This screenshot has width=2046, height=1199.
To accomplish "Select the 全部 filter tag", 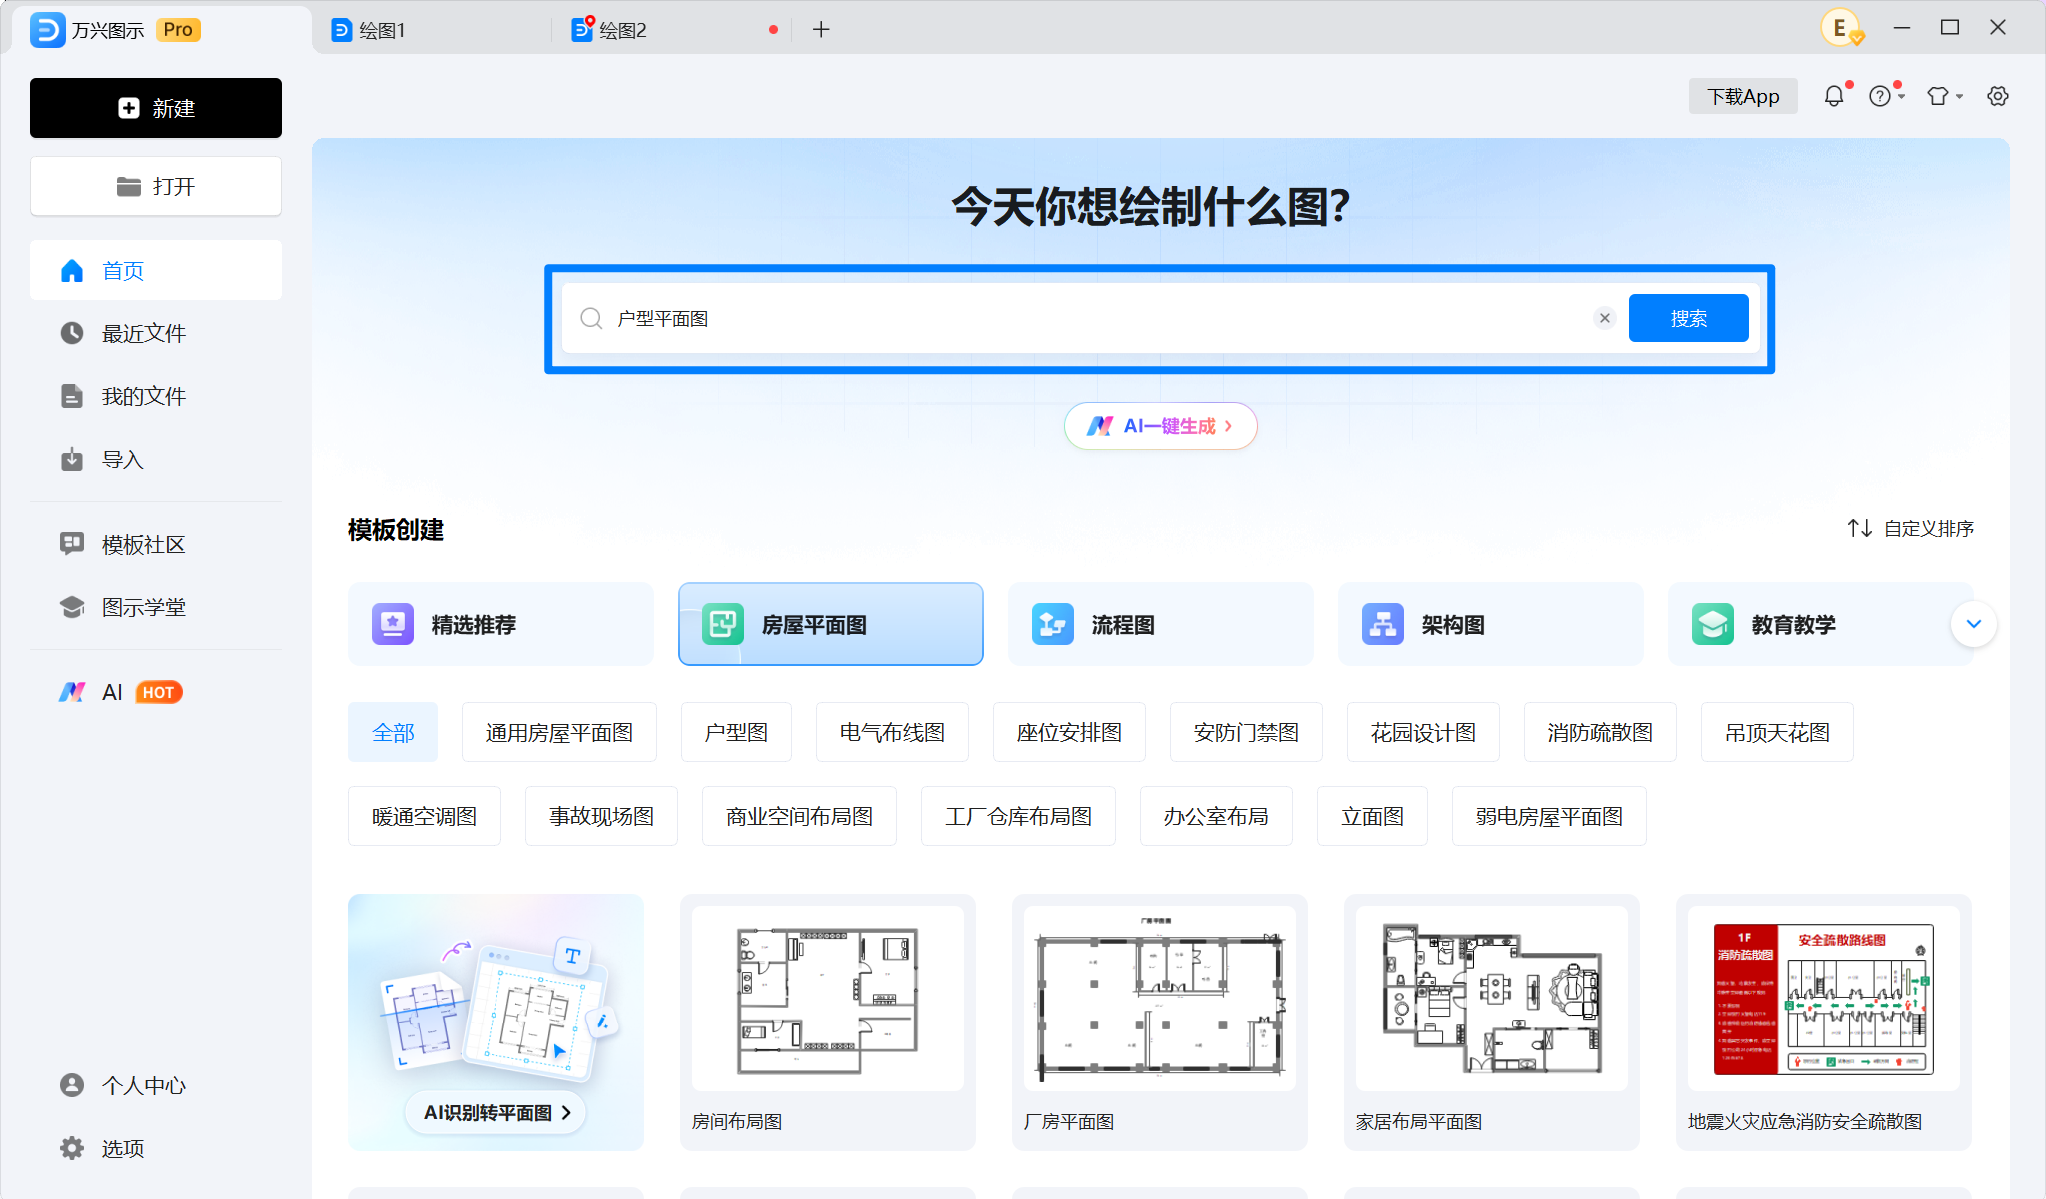I will pos(393,732).
